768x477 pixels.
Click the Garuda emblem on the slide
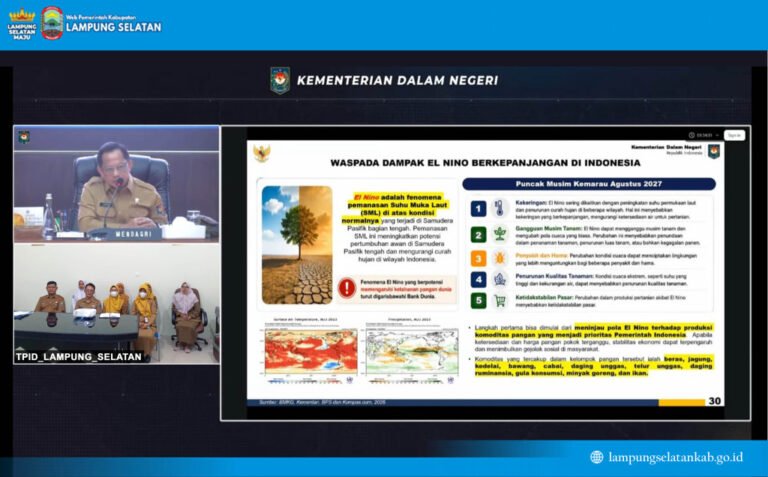click(261, 153)
